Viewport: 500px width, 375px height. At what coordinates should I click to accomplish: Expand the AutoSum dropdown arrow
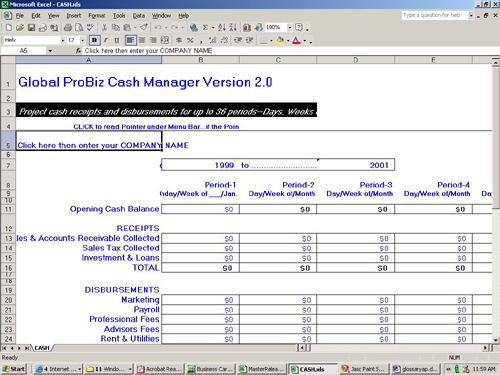[x=213, y=28]
